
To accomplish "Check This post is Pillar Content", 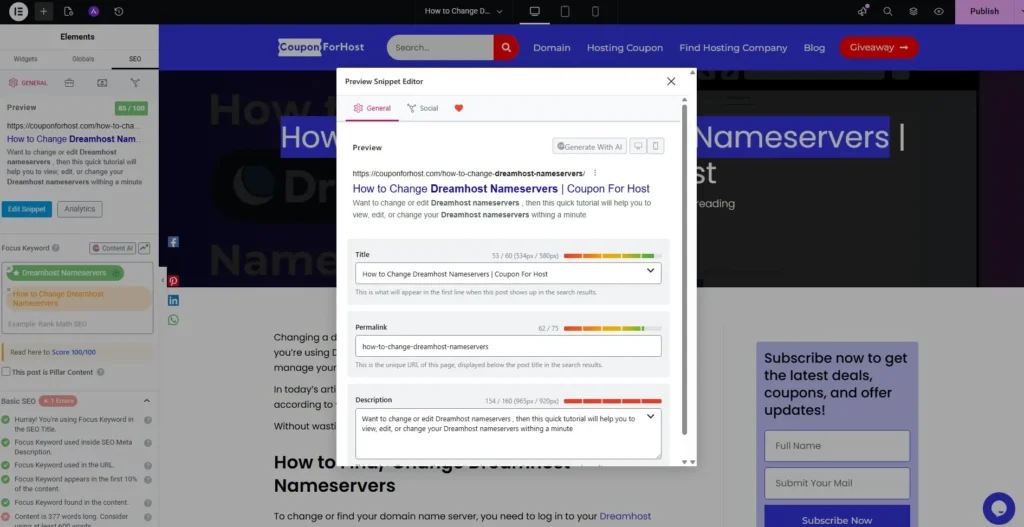I will point(6,372).
